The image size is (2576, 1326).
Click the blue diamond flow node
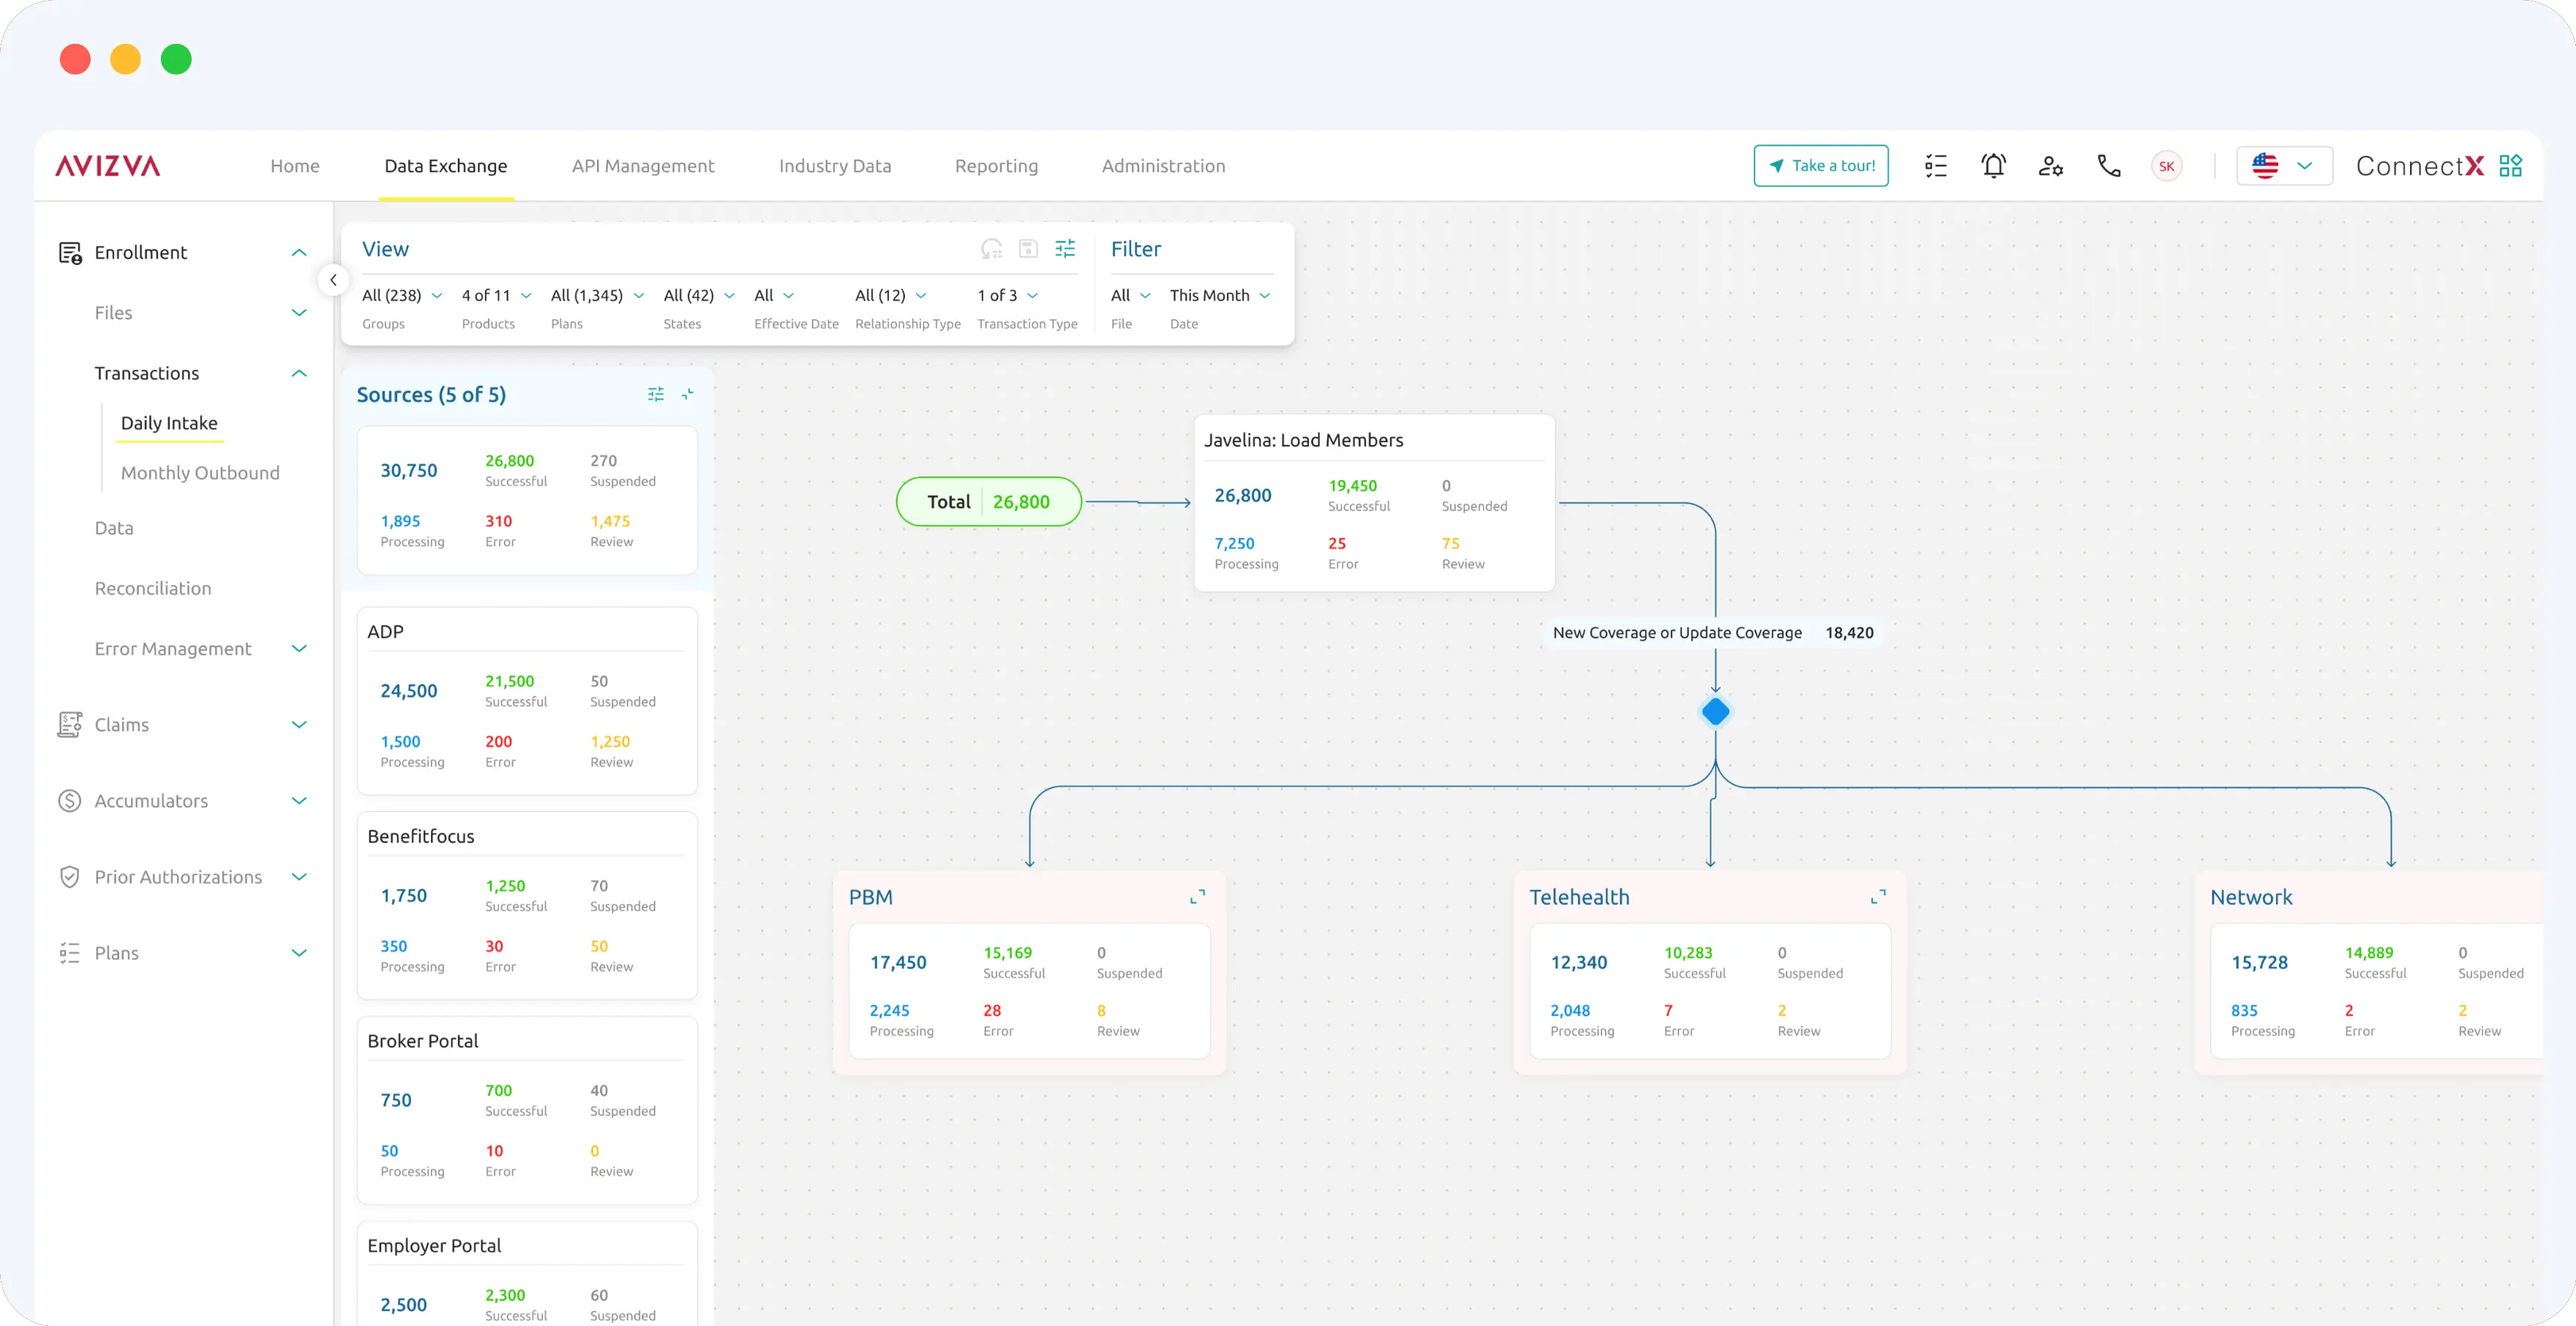pyautogui.click(x=1715, y=712)
